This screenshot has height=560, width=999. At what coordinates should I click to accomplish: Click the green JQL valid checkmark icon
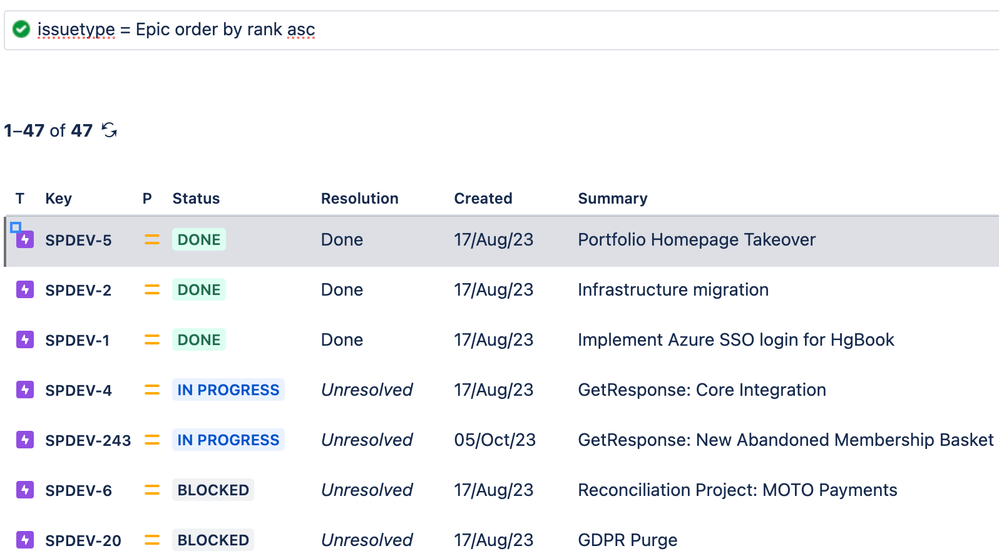point(21,29)
